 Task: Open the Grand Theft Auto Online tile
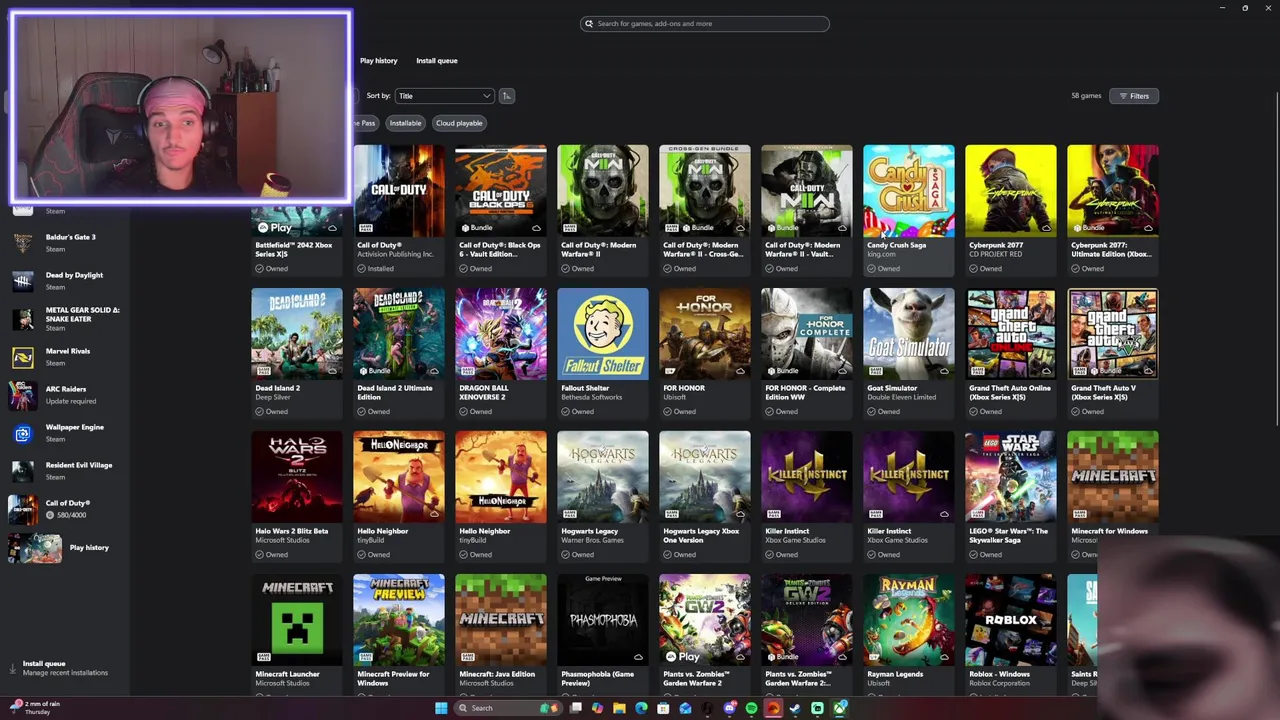[x=1011, y=352]
